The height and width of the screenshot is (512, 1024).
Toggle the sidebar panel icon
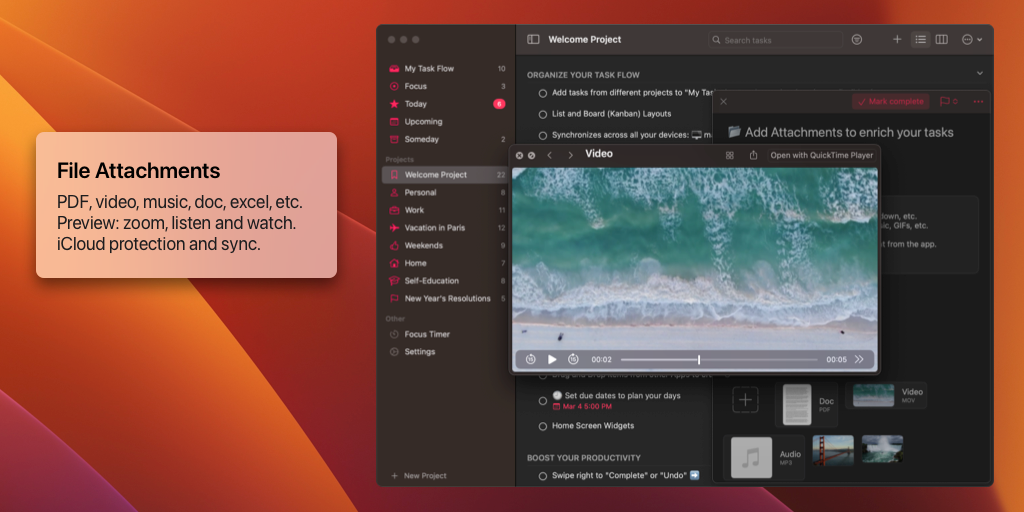pyautogui.click(x=534, y=39)
